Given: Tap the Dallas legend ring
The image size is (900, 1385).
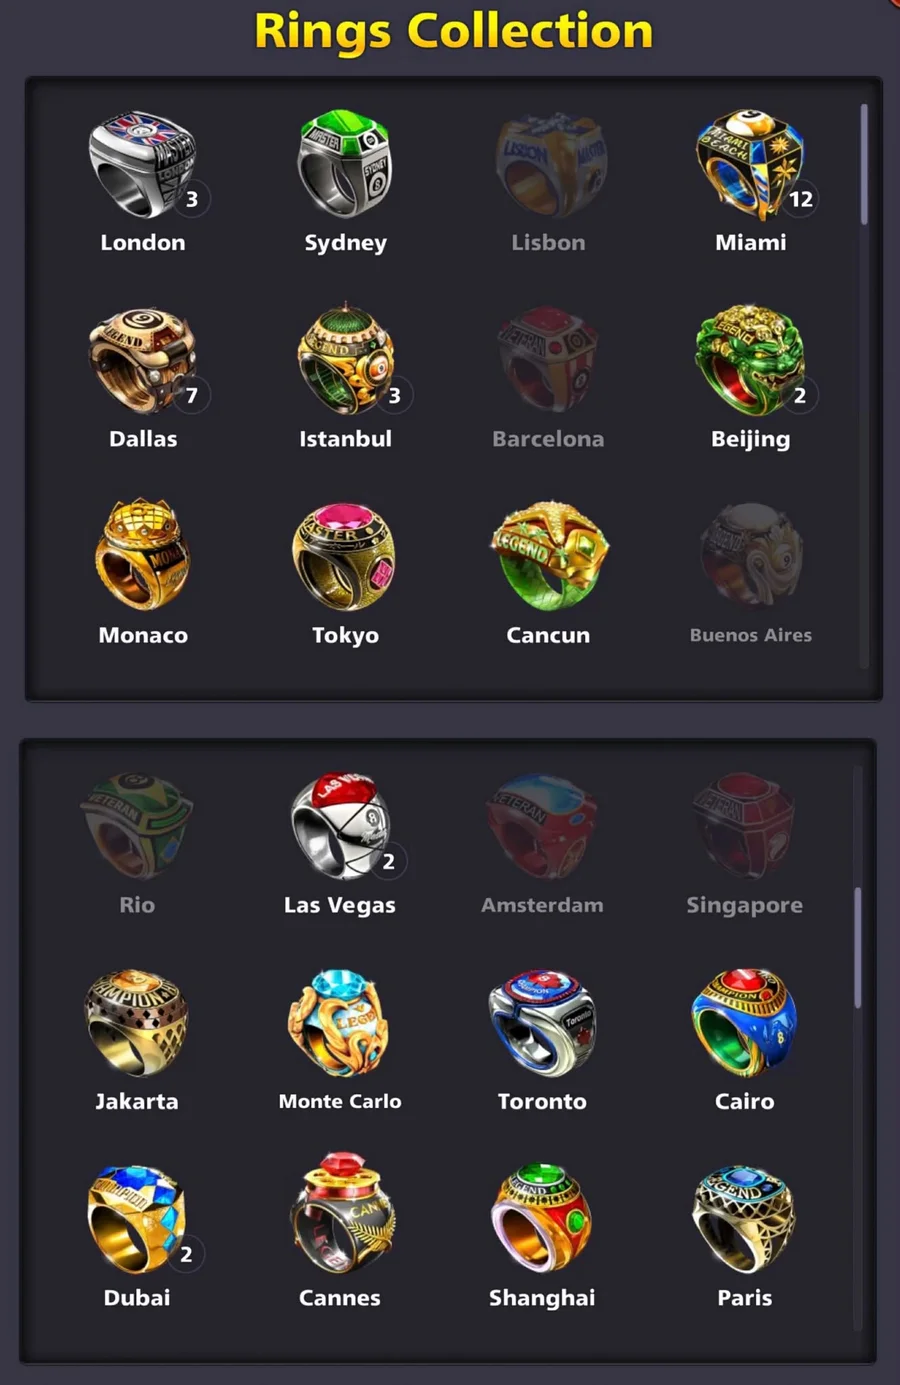Looking at the screenshot, I should pyautogui.click(x=142, y=360).
